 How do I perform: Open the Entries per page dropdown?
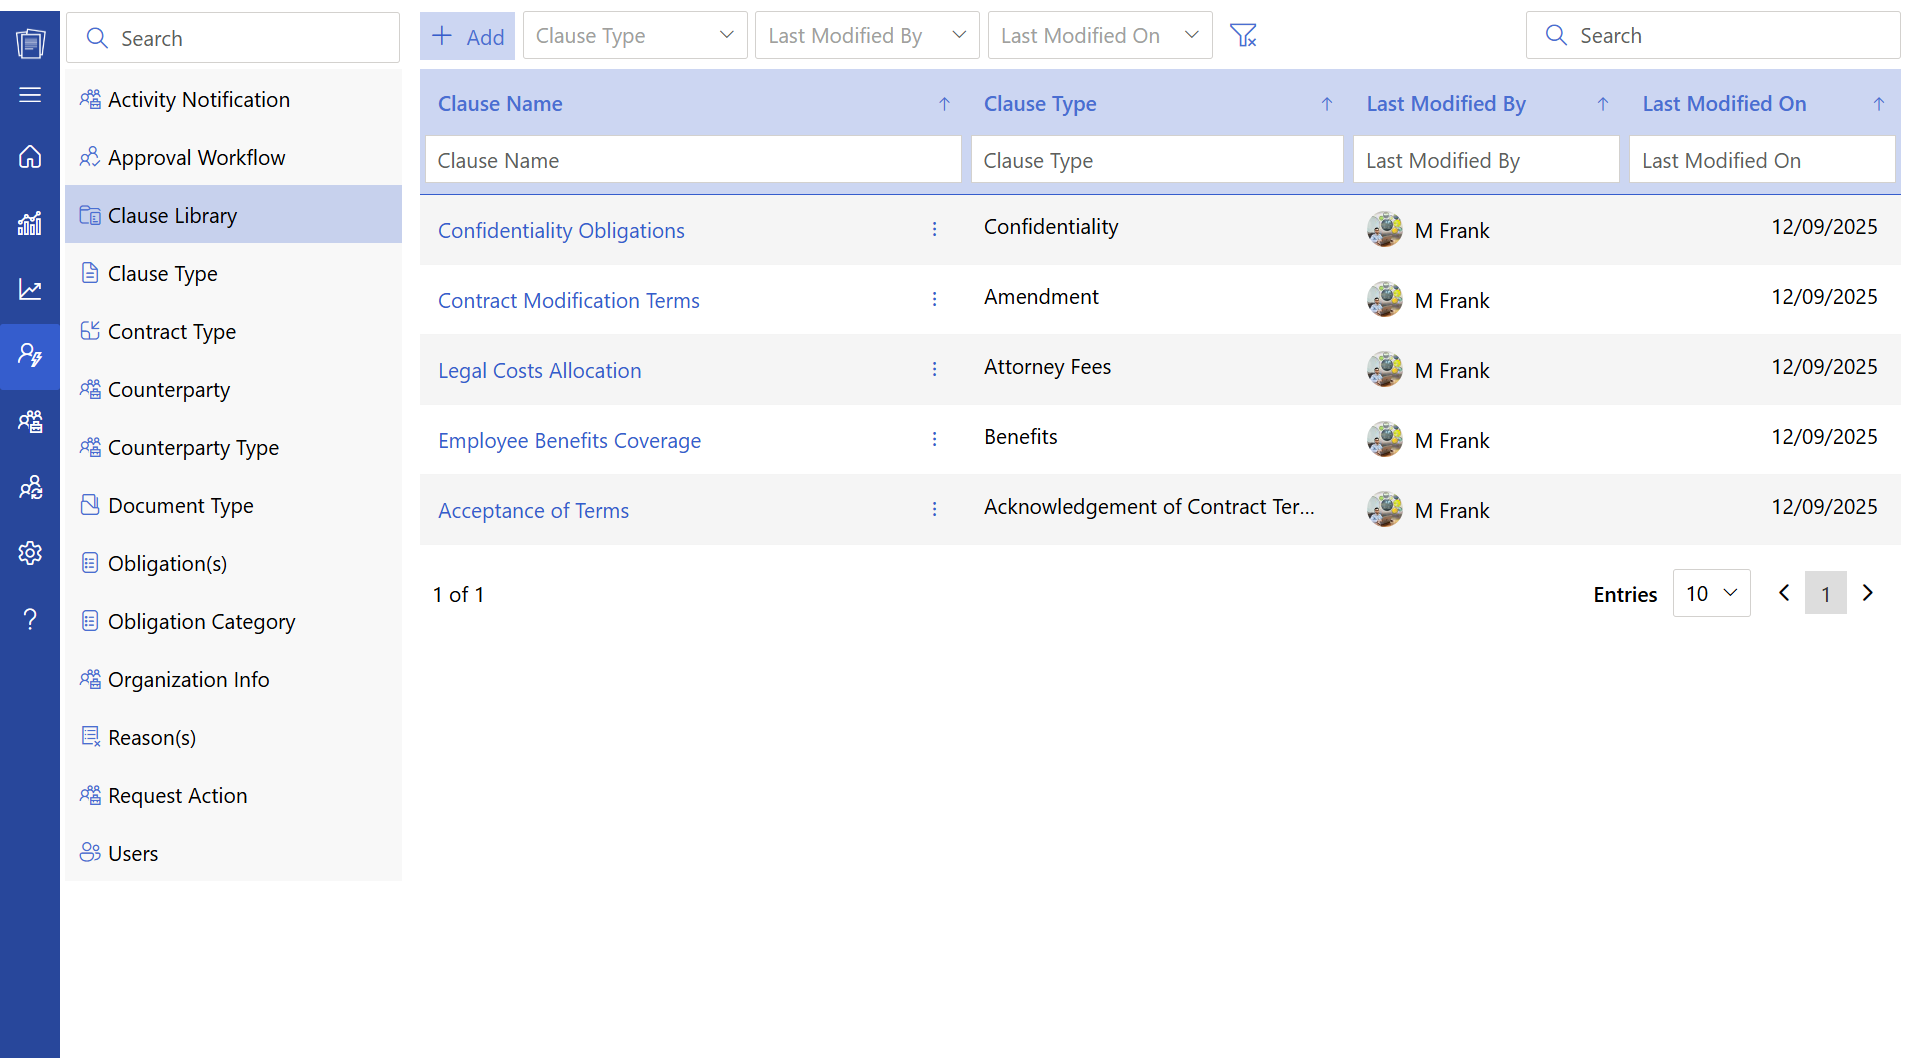click(x=1711, y=593)
